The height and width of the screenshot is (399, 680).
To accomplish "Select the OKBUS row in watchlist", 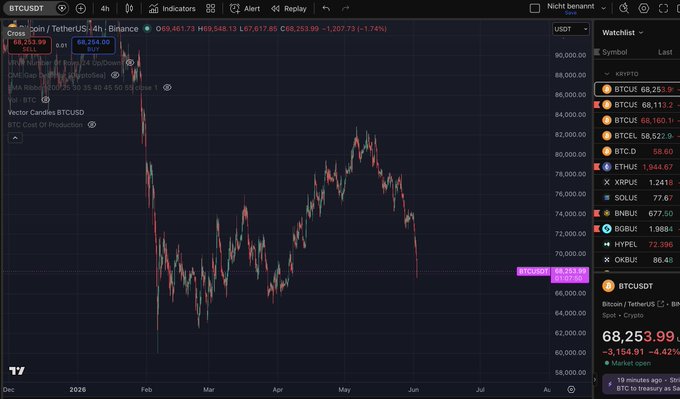I will pyautogui.click(x=637, y=260).
